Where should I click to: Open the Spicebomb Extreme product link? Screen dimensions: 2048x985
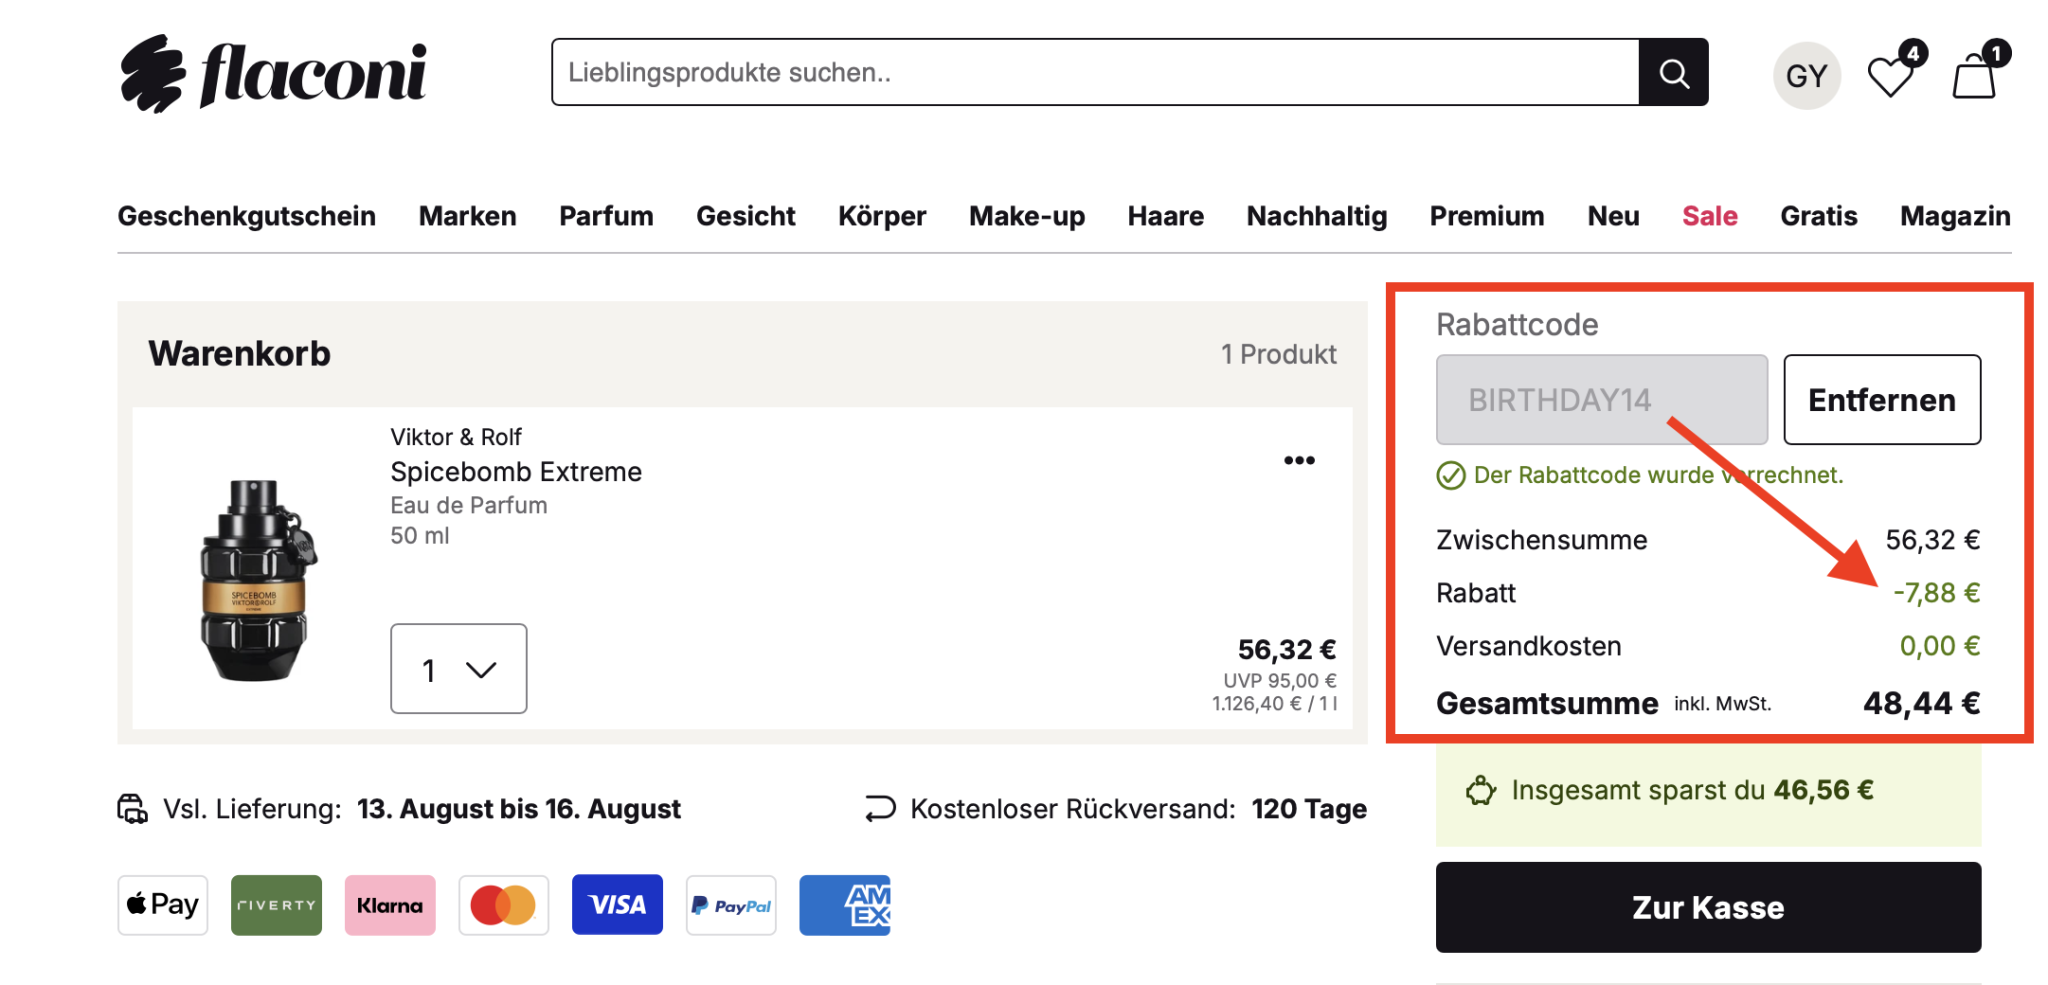coord(516,472)
